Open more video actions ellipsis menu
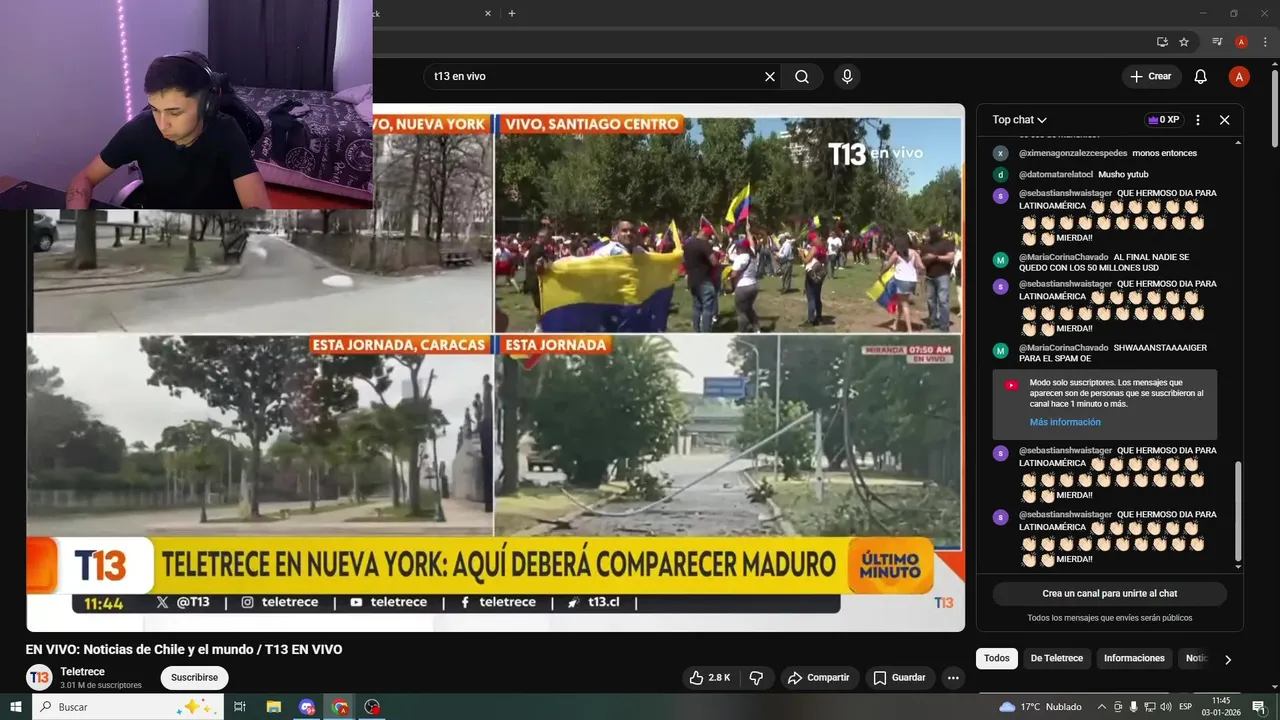Image resolution: width=1280 pixels, height=720 pixels. (953, 678)
